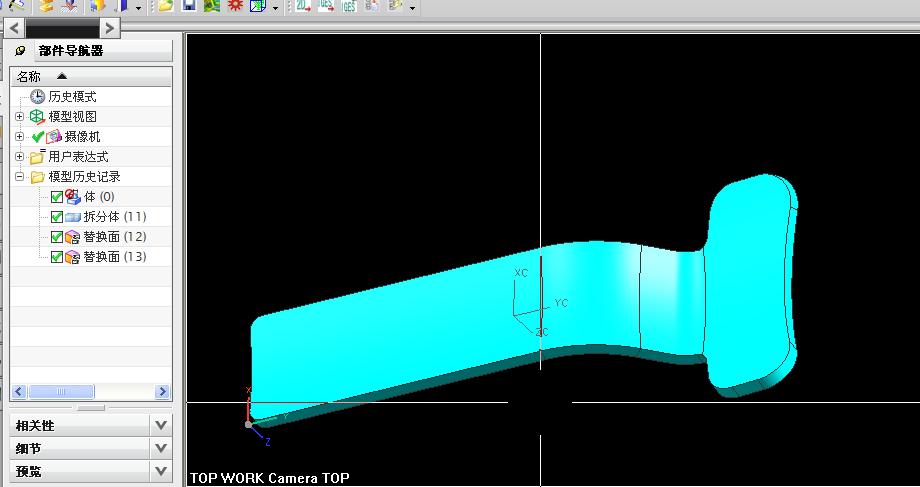Image resolution: width=920 pixels, height=487 pixels.
Task: Click the yellow box shape toolbar icon
Action: (97, 6)
